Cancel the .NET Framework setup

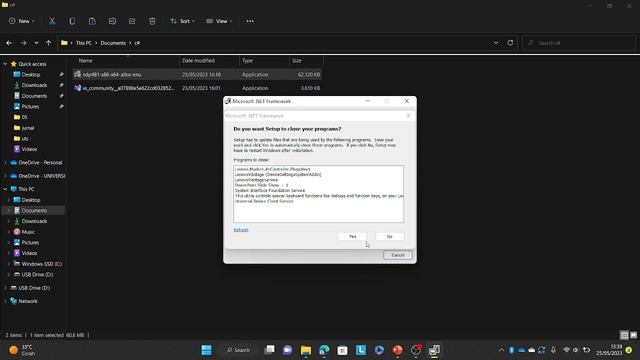398,255
